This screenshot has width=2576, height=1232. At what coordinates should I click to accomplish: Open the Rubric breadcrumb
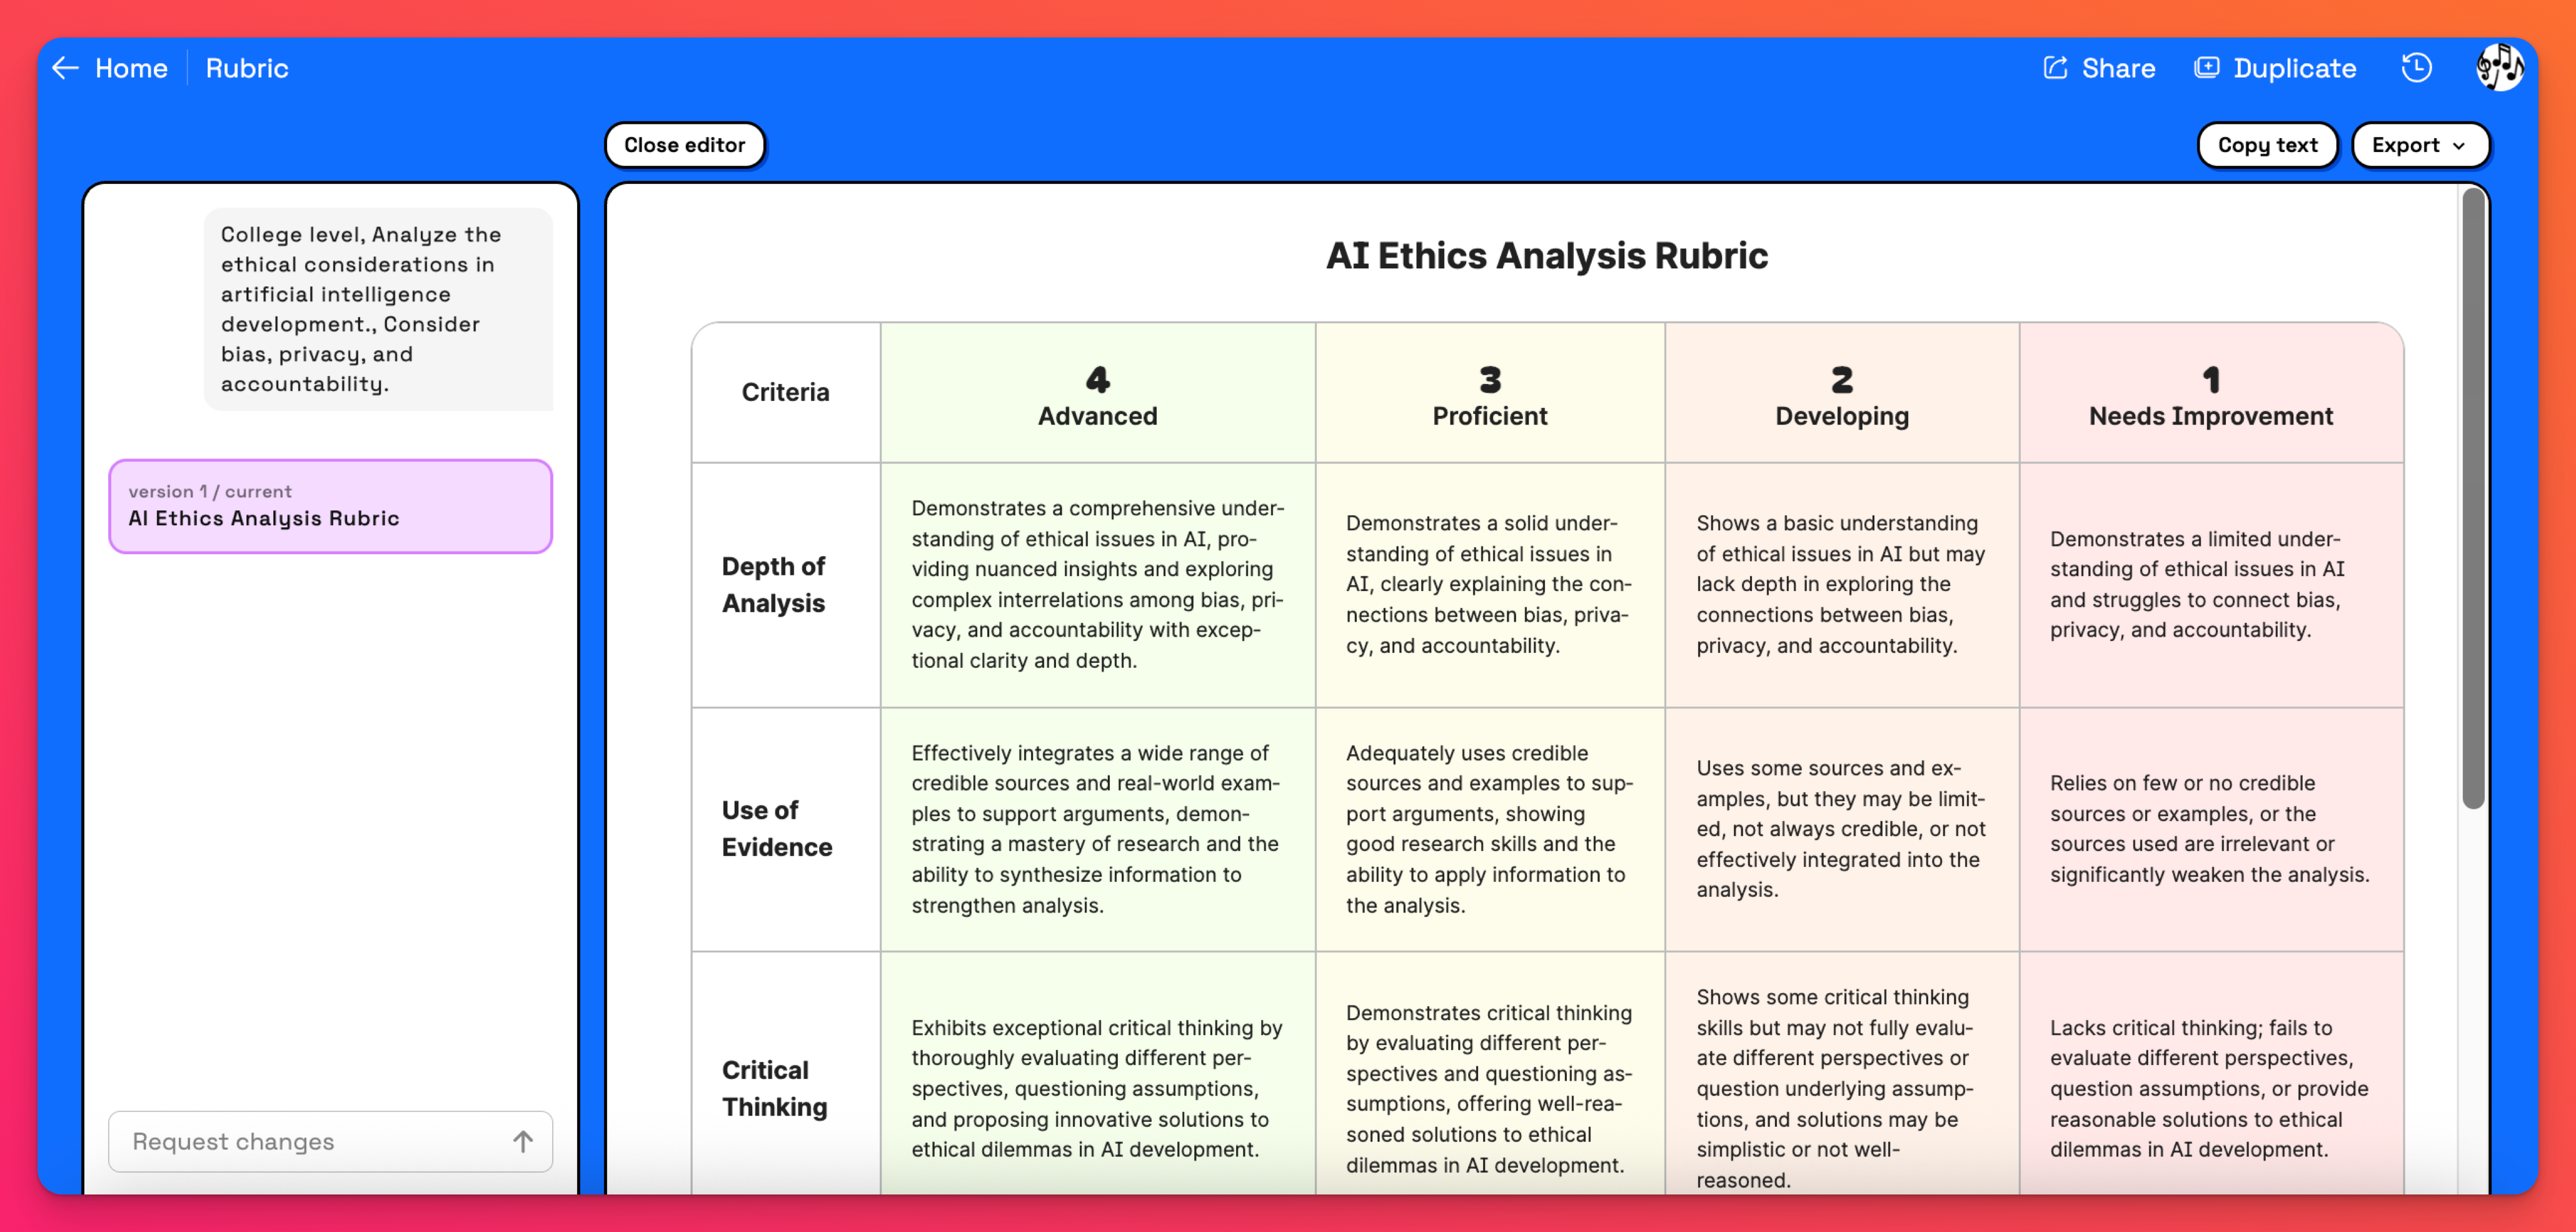(247, 68)
